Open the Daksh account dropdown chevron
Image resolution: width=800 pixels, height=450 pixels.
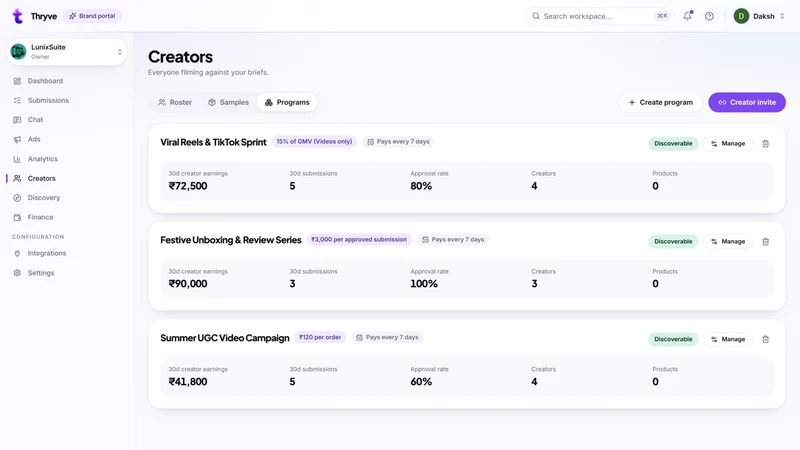(x=782, y=16)
